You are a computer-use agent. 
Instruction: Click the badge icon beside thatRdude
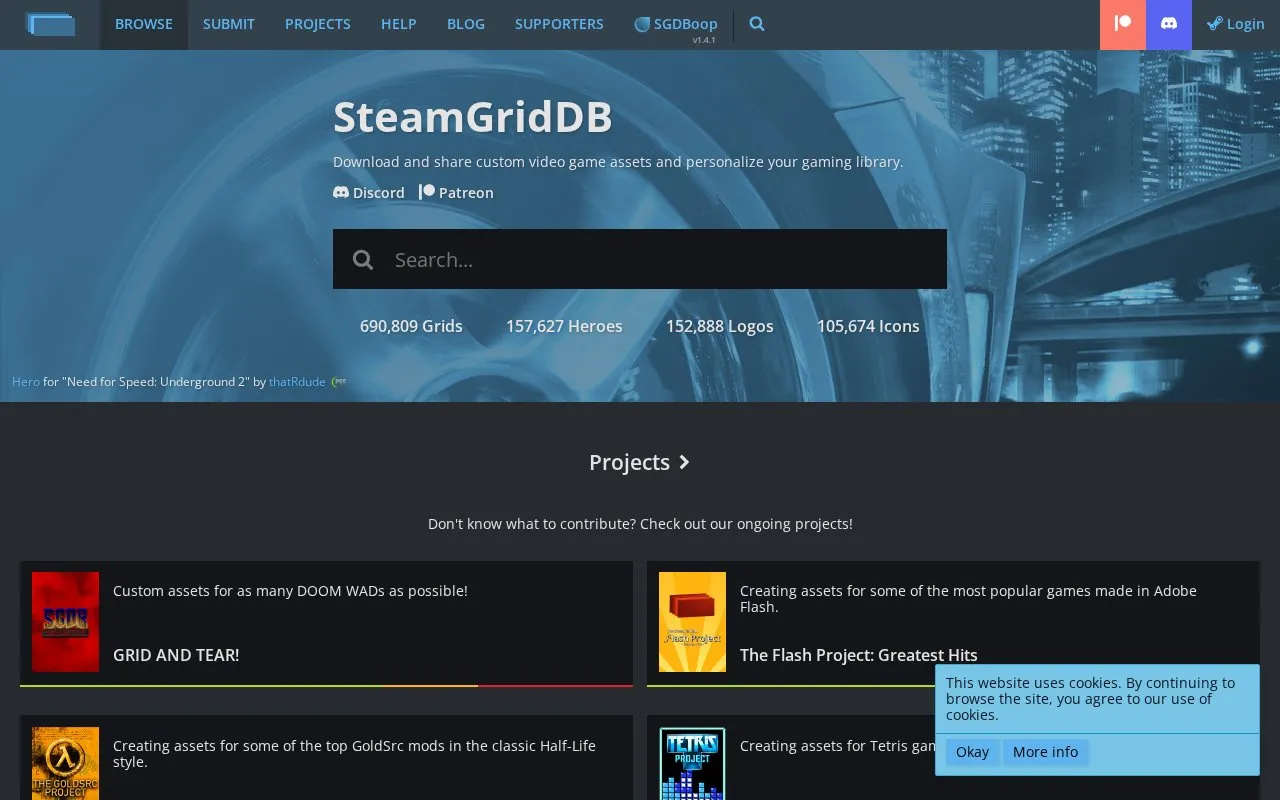(x=339, y=381)
